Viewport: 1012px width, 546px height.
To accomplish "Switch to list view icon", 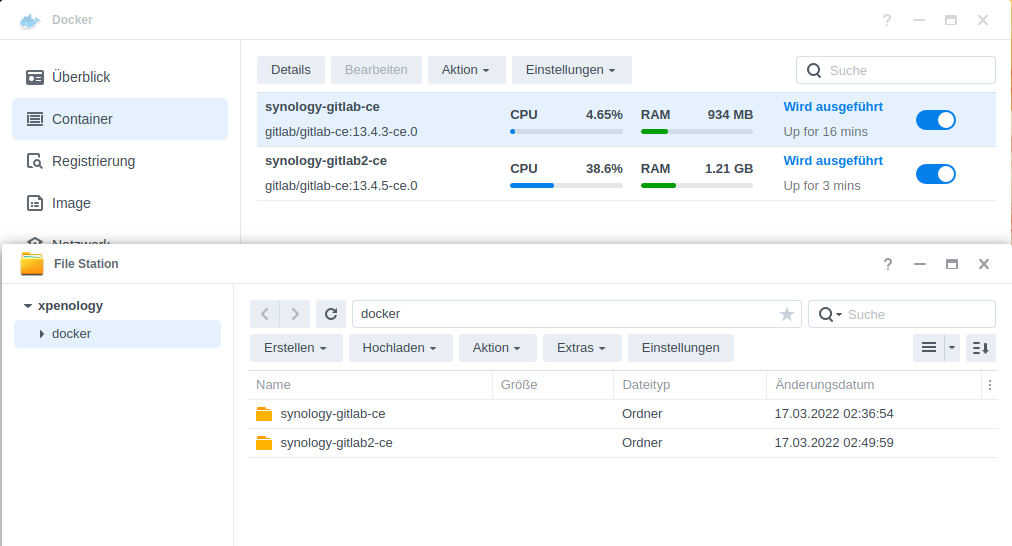I will tap(929, 348).
